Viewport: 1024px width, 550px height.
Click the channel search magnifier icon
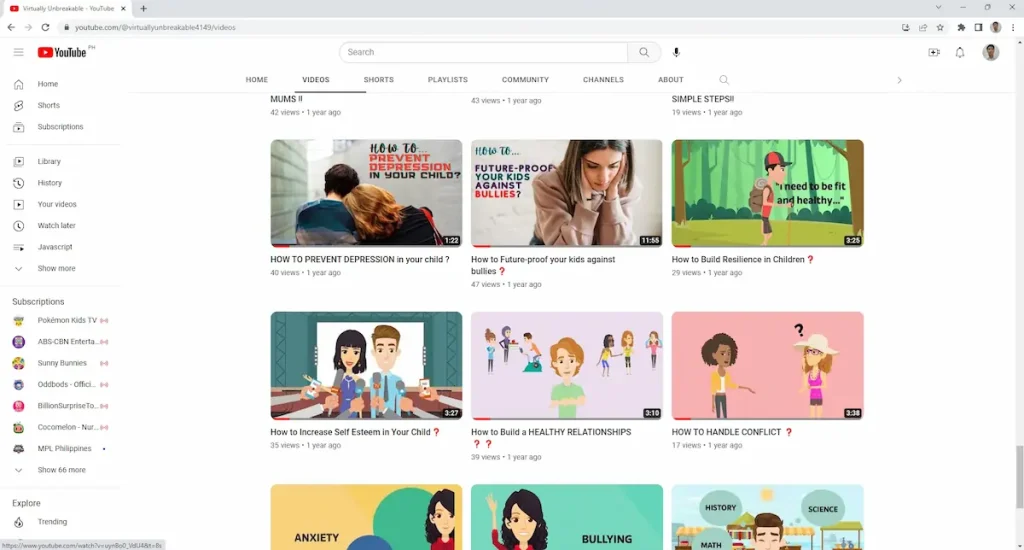tap(724, 80)
